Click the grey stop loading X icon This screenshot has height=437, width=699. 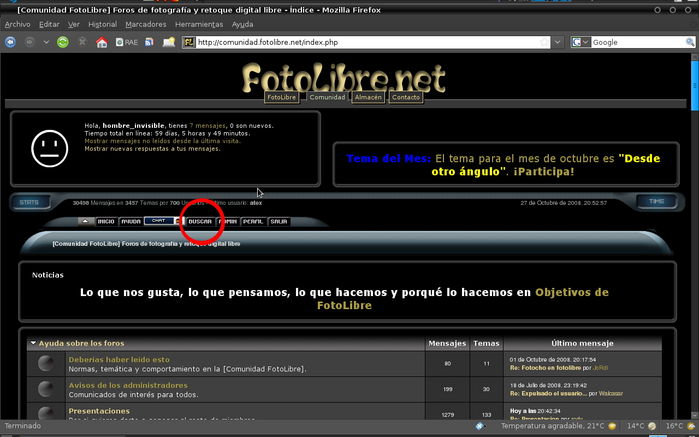[82, 42]
